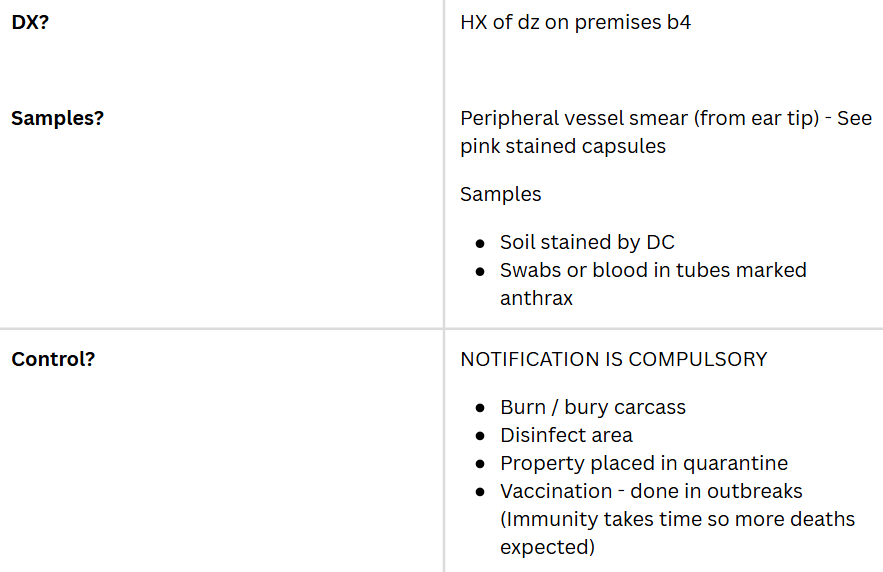Screen dimensions: 883x572
Task: Select the standalone "Samples" subheading
Action: coord(500,194)
